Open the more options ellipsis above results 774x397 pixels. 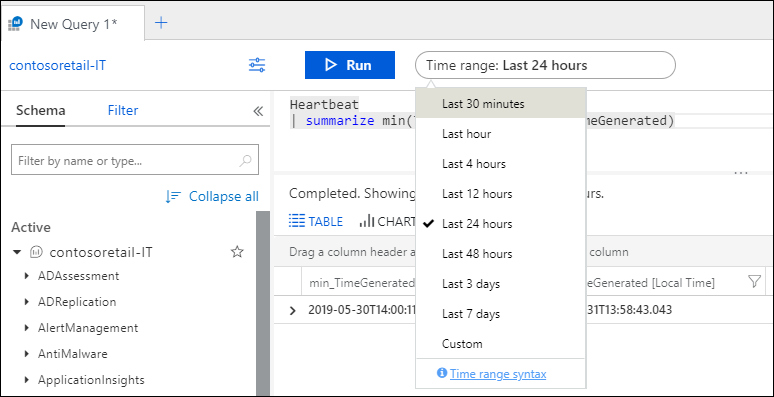[x=741, y=173]
